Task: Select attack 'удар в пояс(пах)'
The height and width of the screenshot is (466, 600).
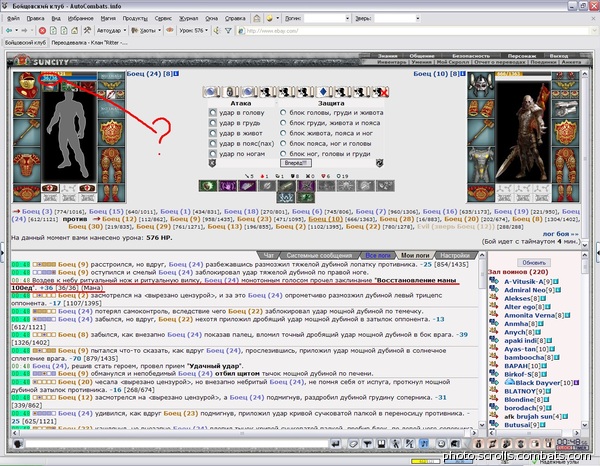Action: point(212,143)
